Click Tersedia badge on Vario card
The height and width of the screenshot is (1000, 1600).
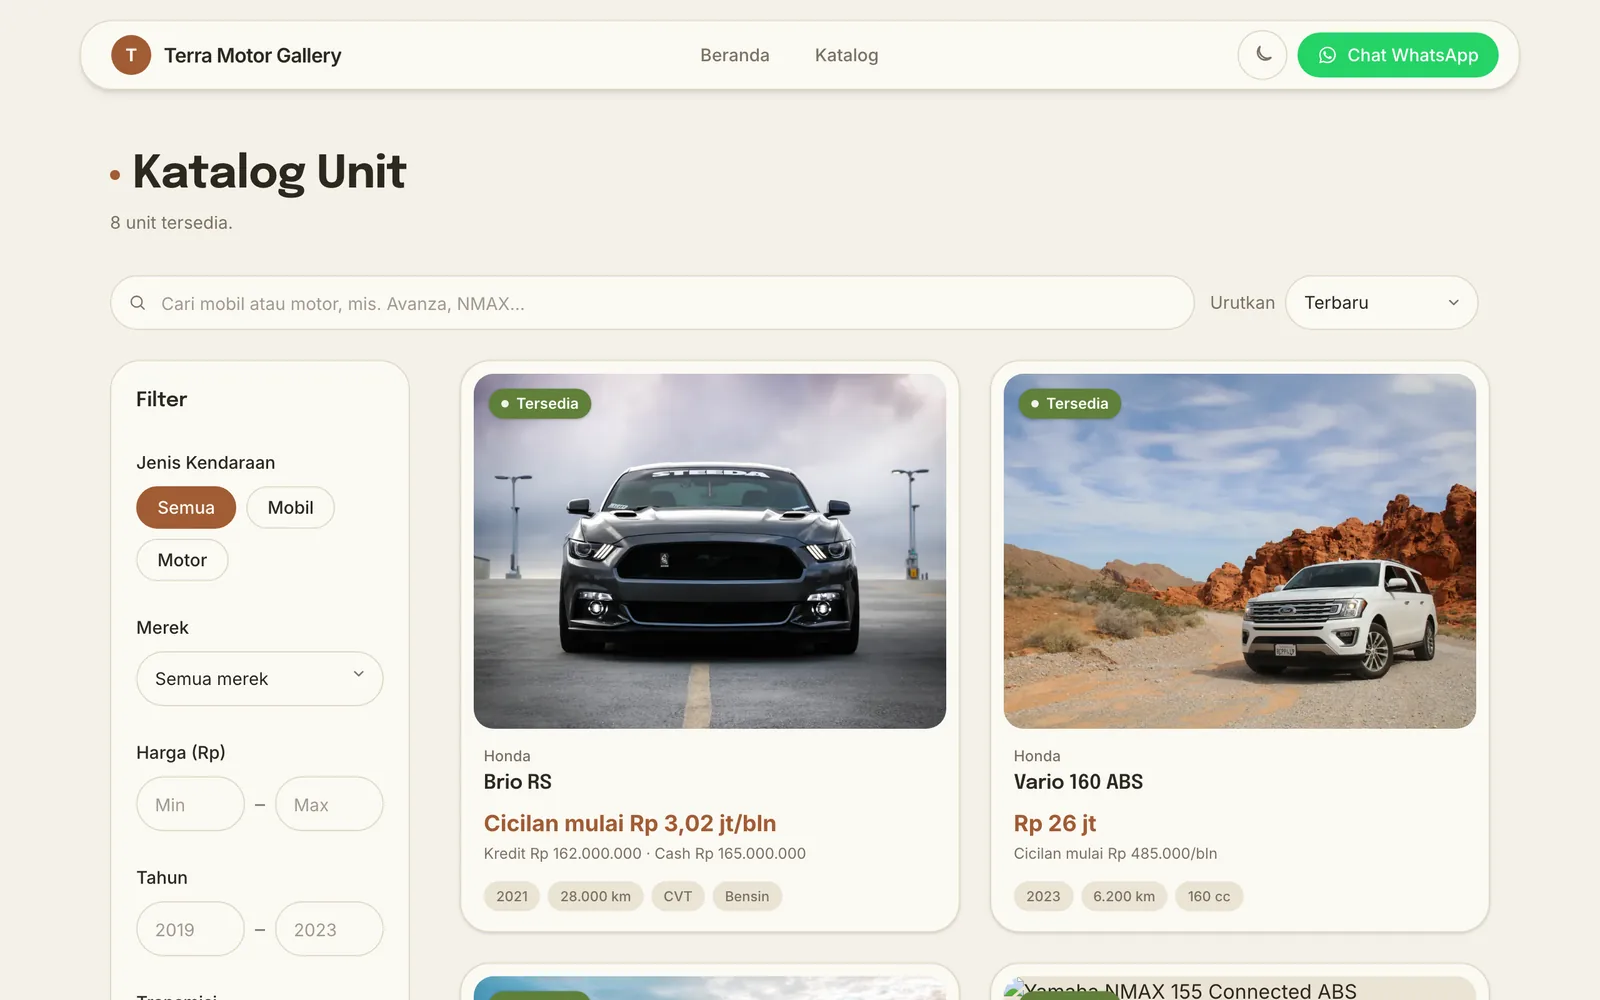pyautogui.click(x=1070, y=404)
